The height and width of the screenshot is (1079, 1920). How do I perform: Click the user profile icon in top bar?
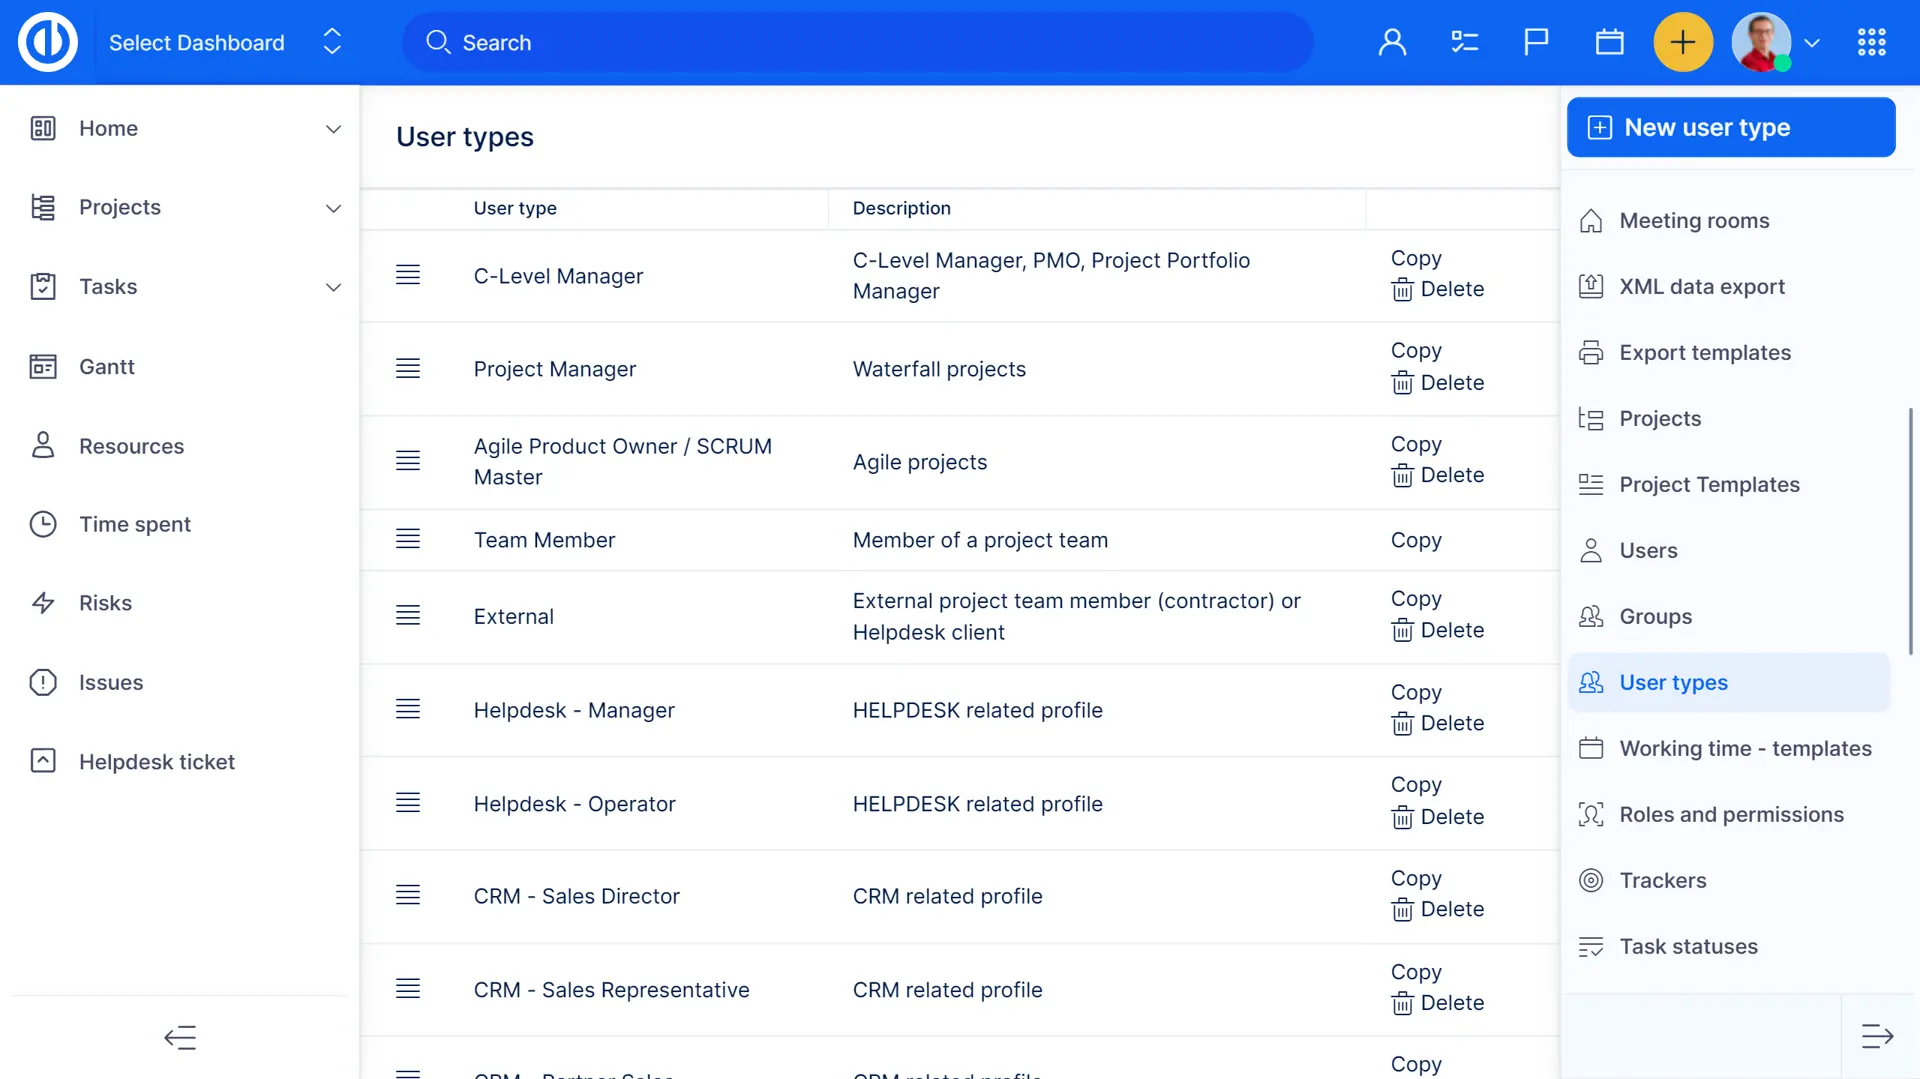[x=1392, y=42]
